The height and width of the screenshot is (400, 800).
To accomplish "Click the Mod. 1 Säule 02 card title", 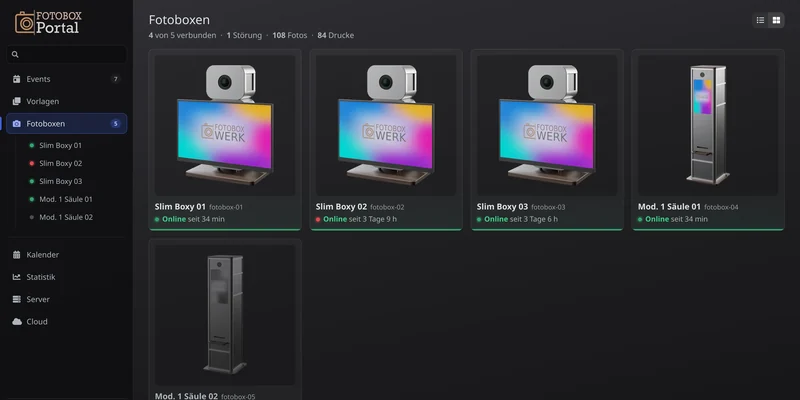I will pos(186,396).
